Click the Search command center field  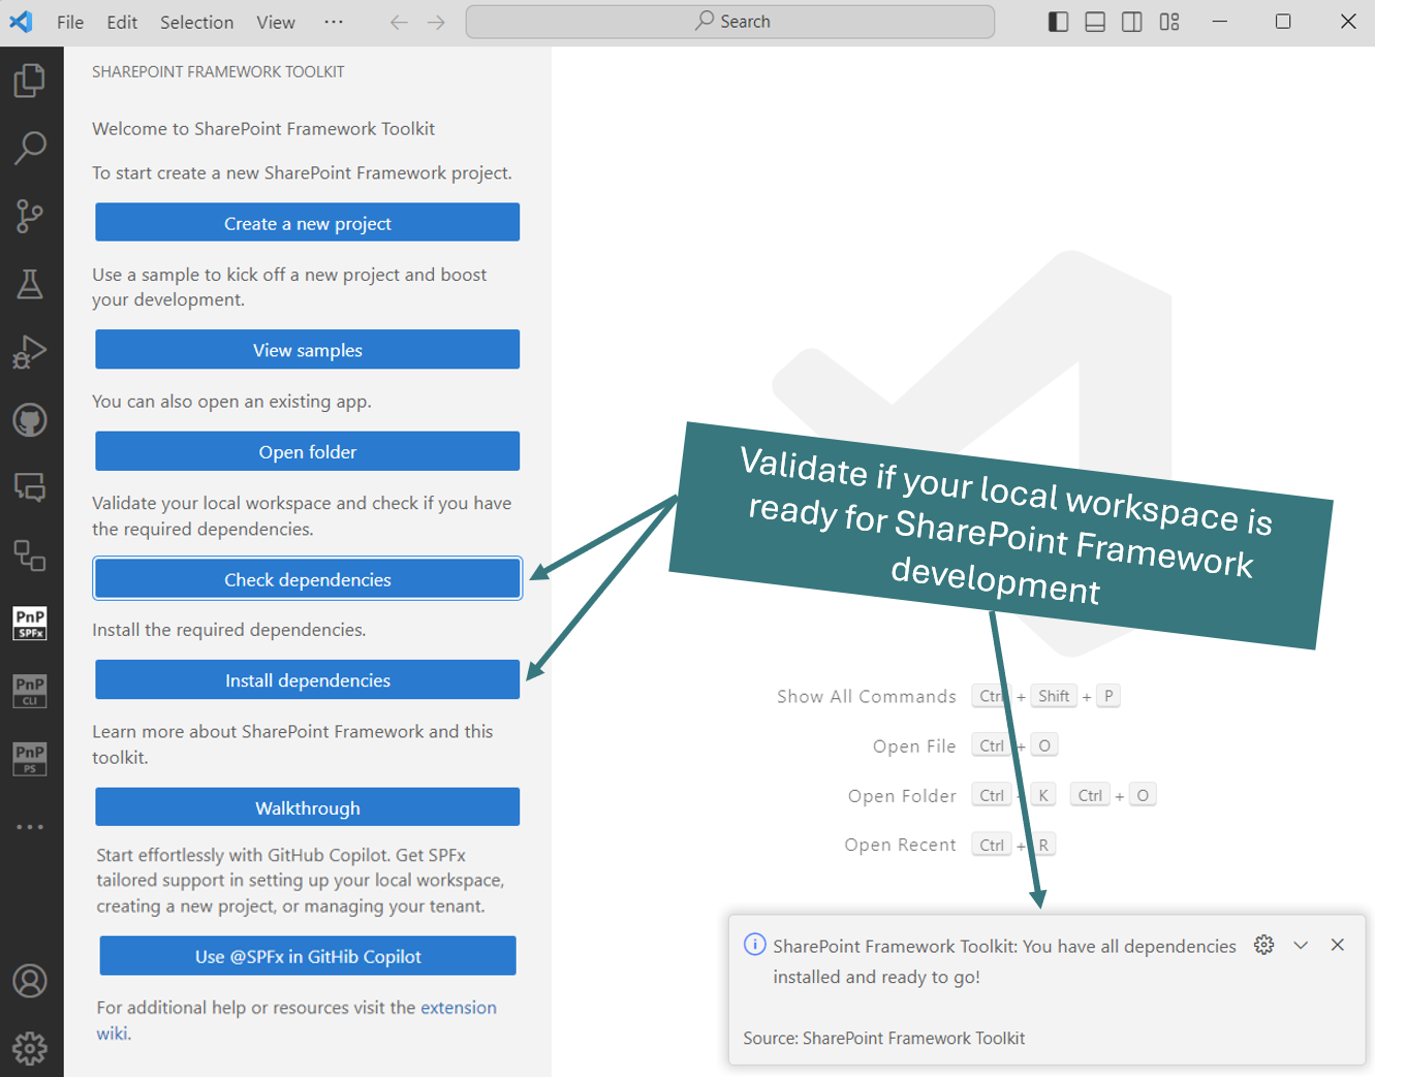click(730, 22)
